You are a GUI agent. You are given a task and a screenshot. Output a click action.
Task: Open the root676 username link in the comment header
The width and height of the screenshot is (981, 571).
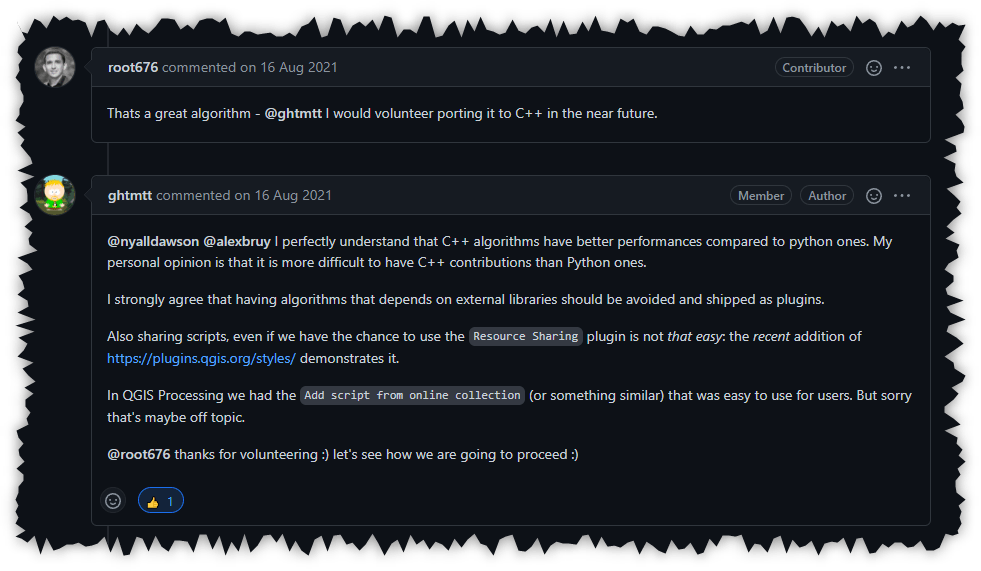point(133,68)
